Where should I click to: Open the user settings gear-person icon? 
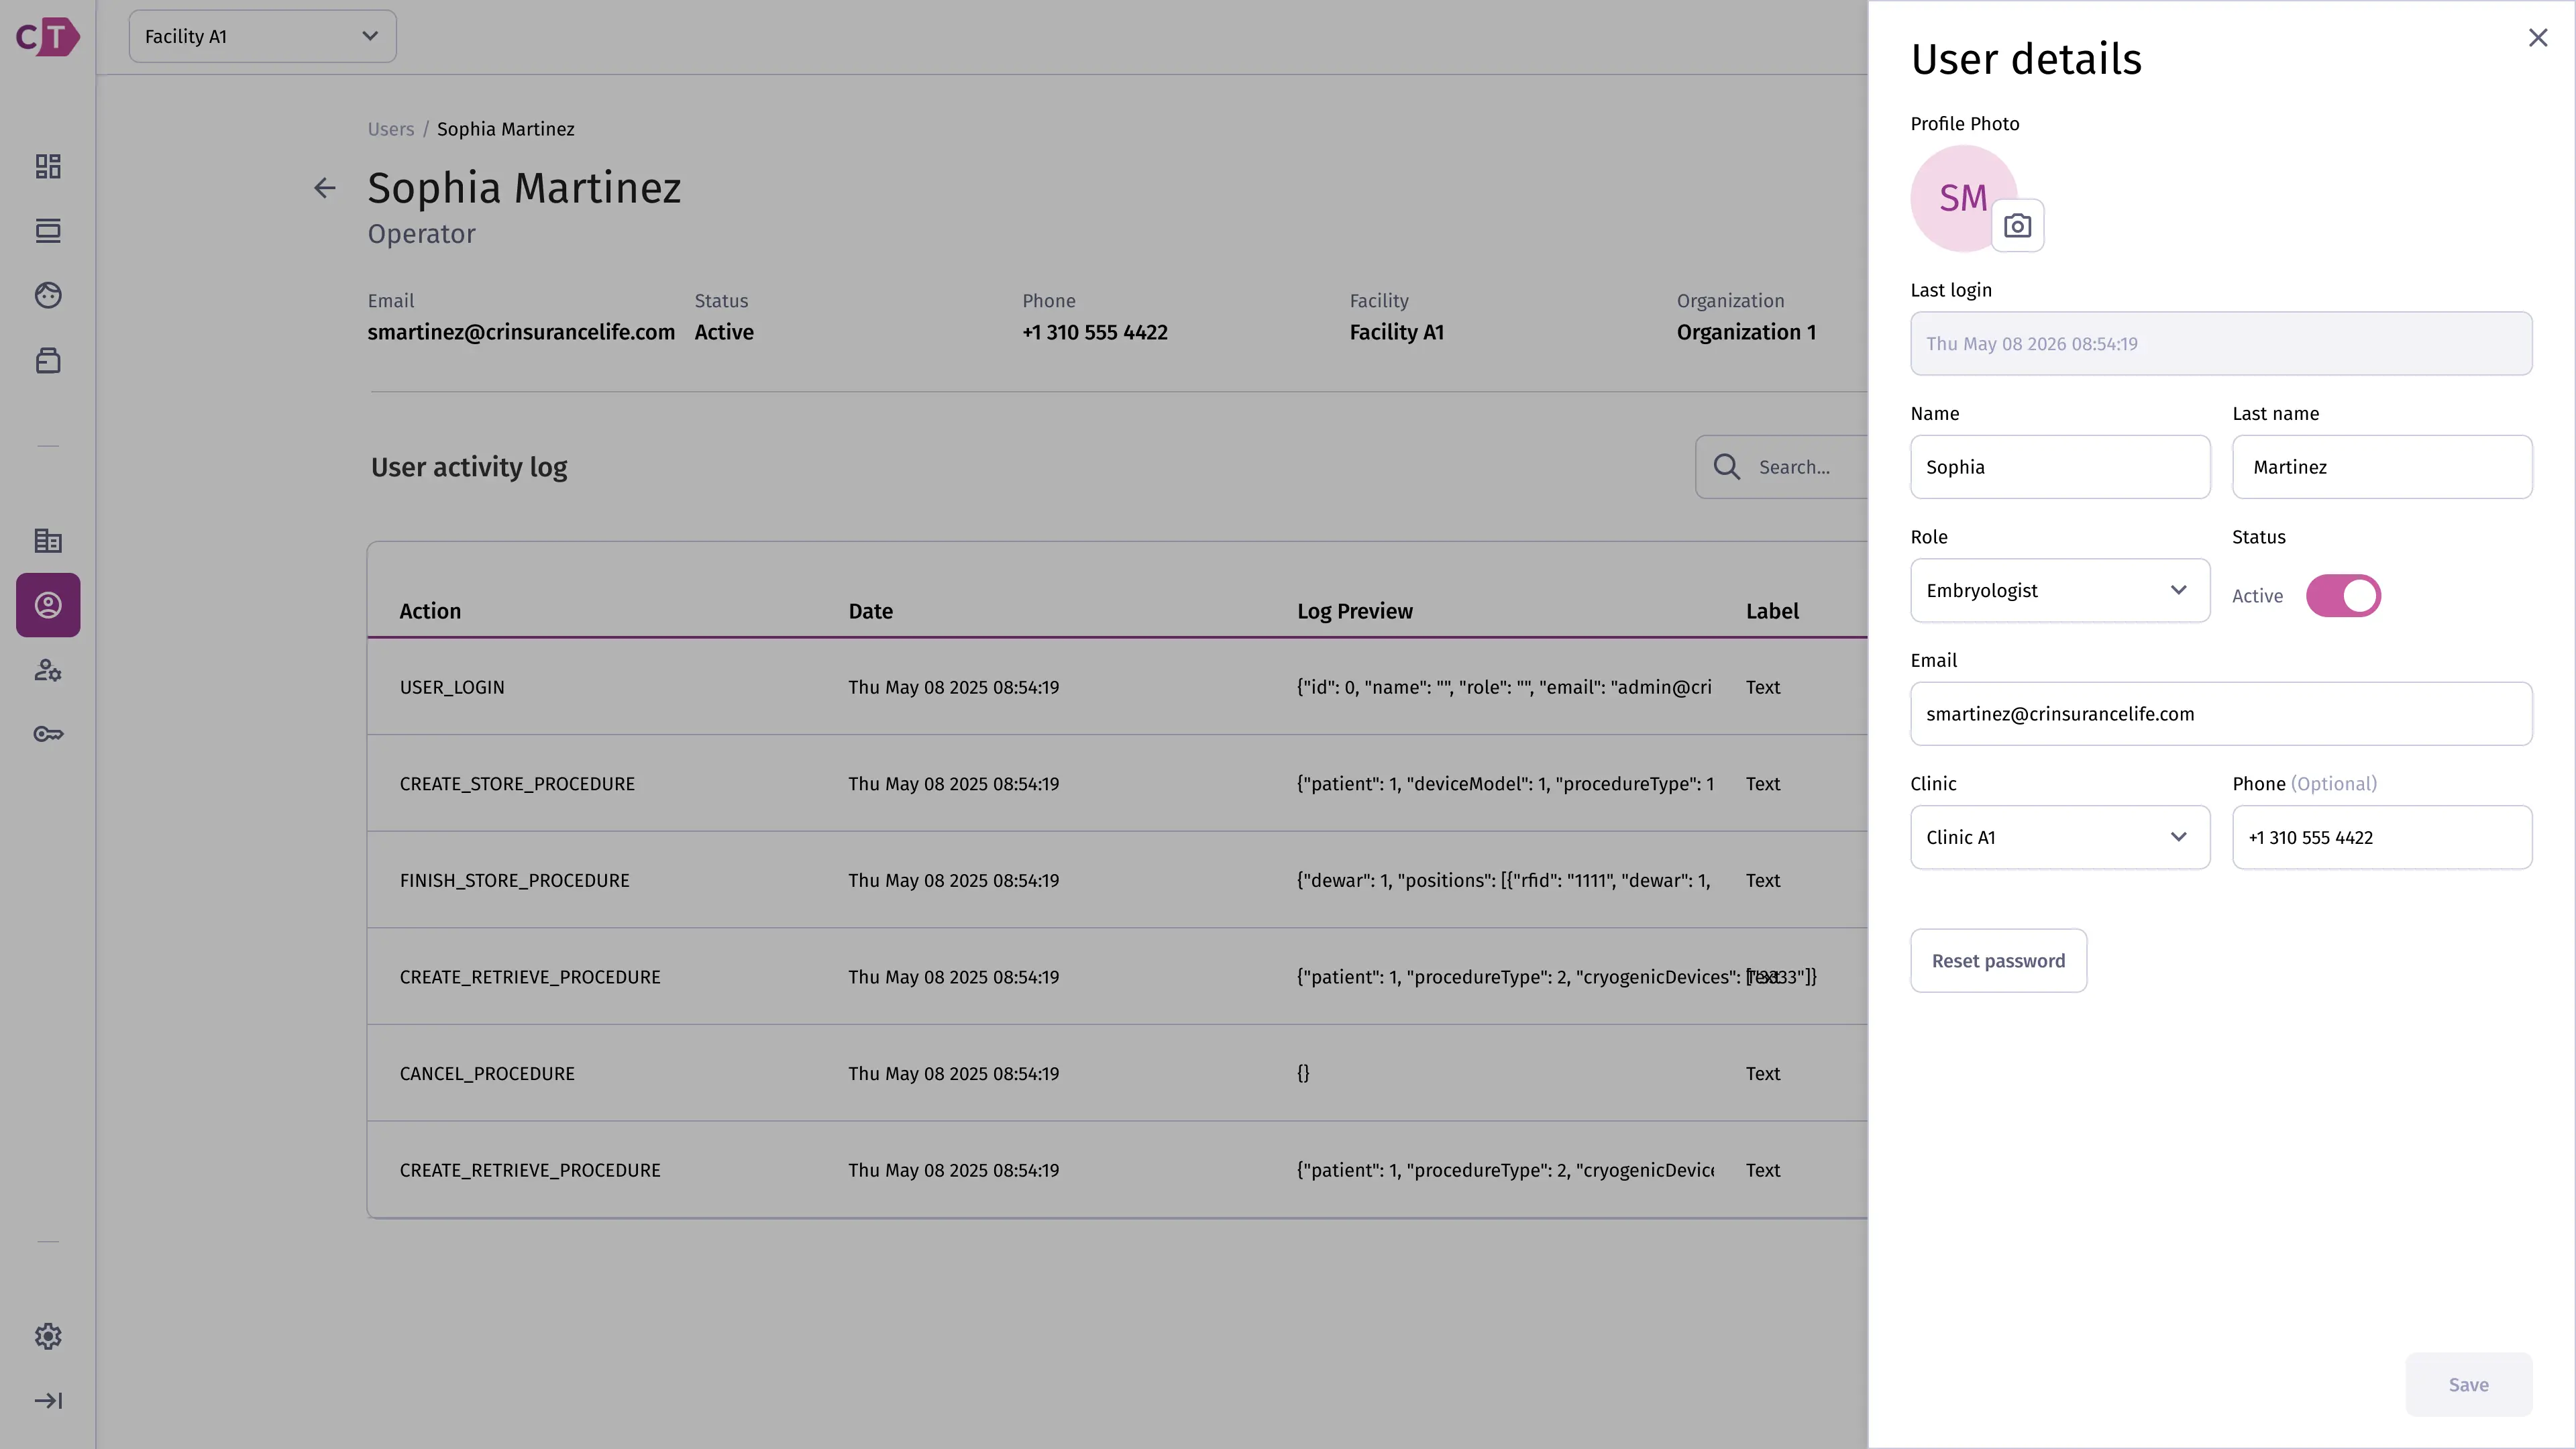[x=48, y=670]
